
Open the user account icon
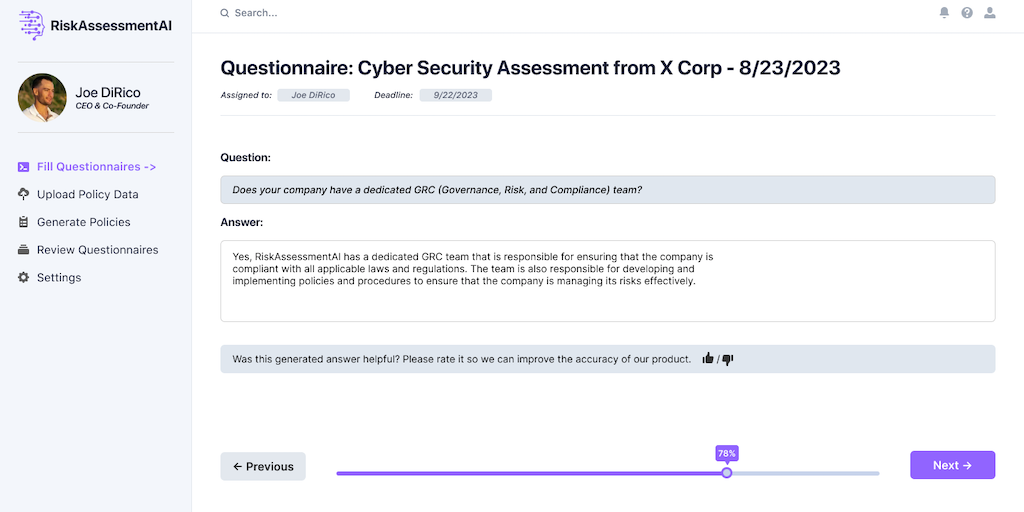pyautogui.click(x=990, y=13)
